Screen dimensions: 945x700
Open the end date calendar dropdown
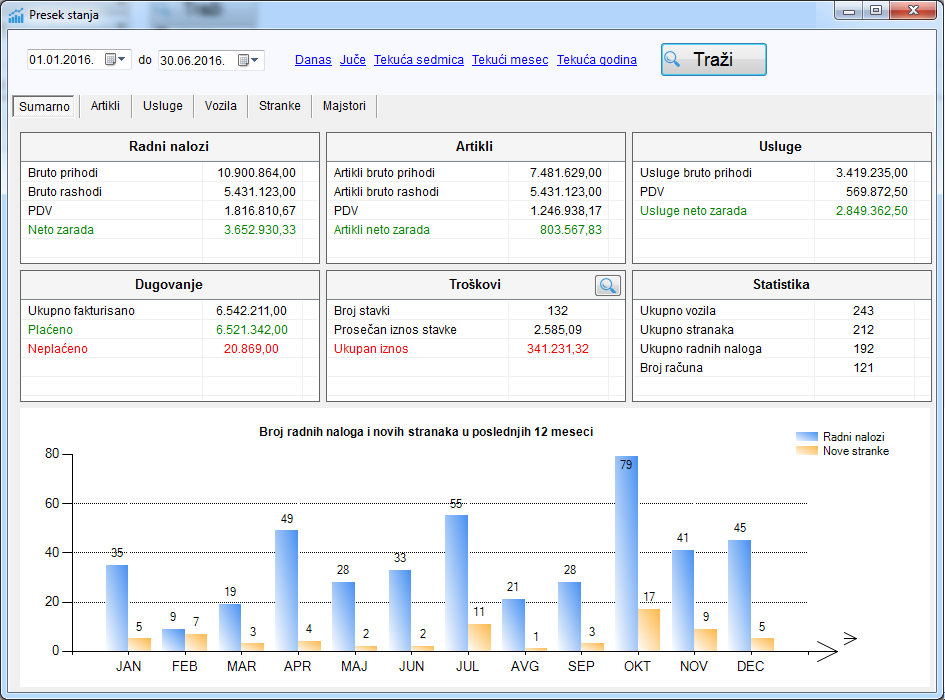point(248,60)
